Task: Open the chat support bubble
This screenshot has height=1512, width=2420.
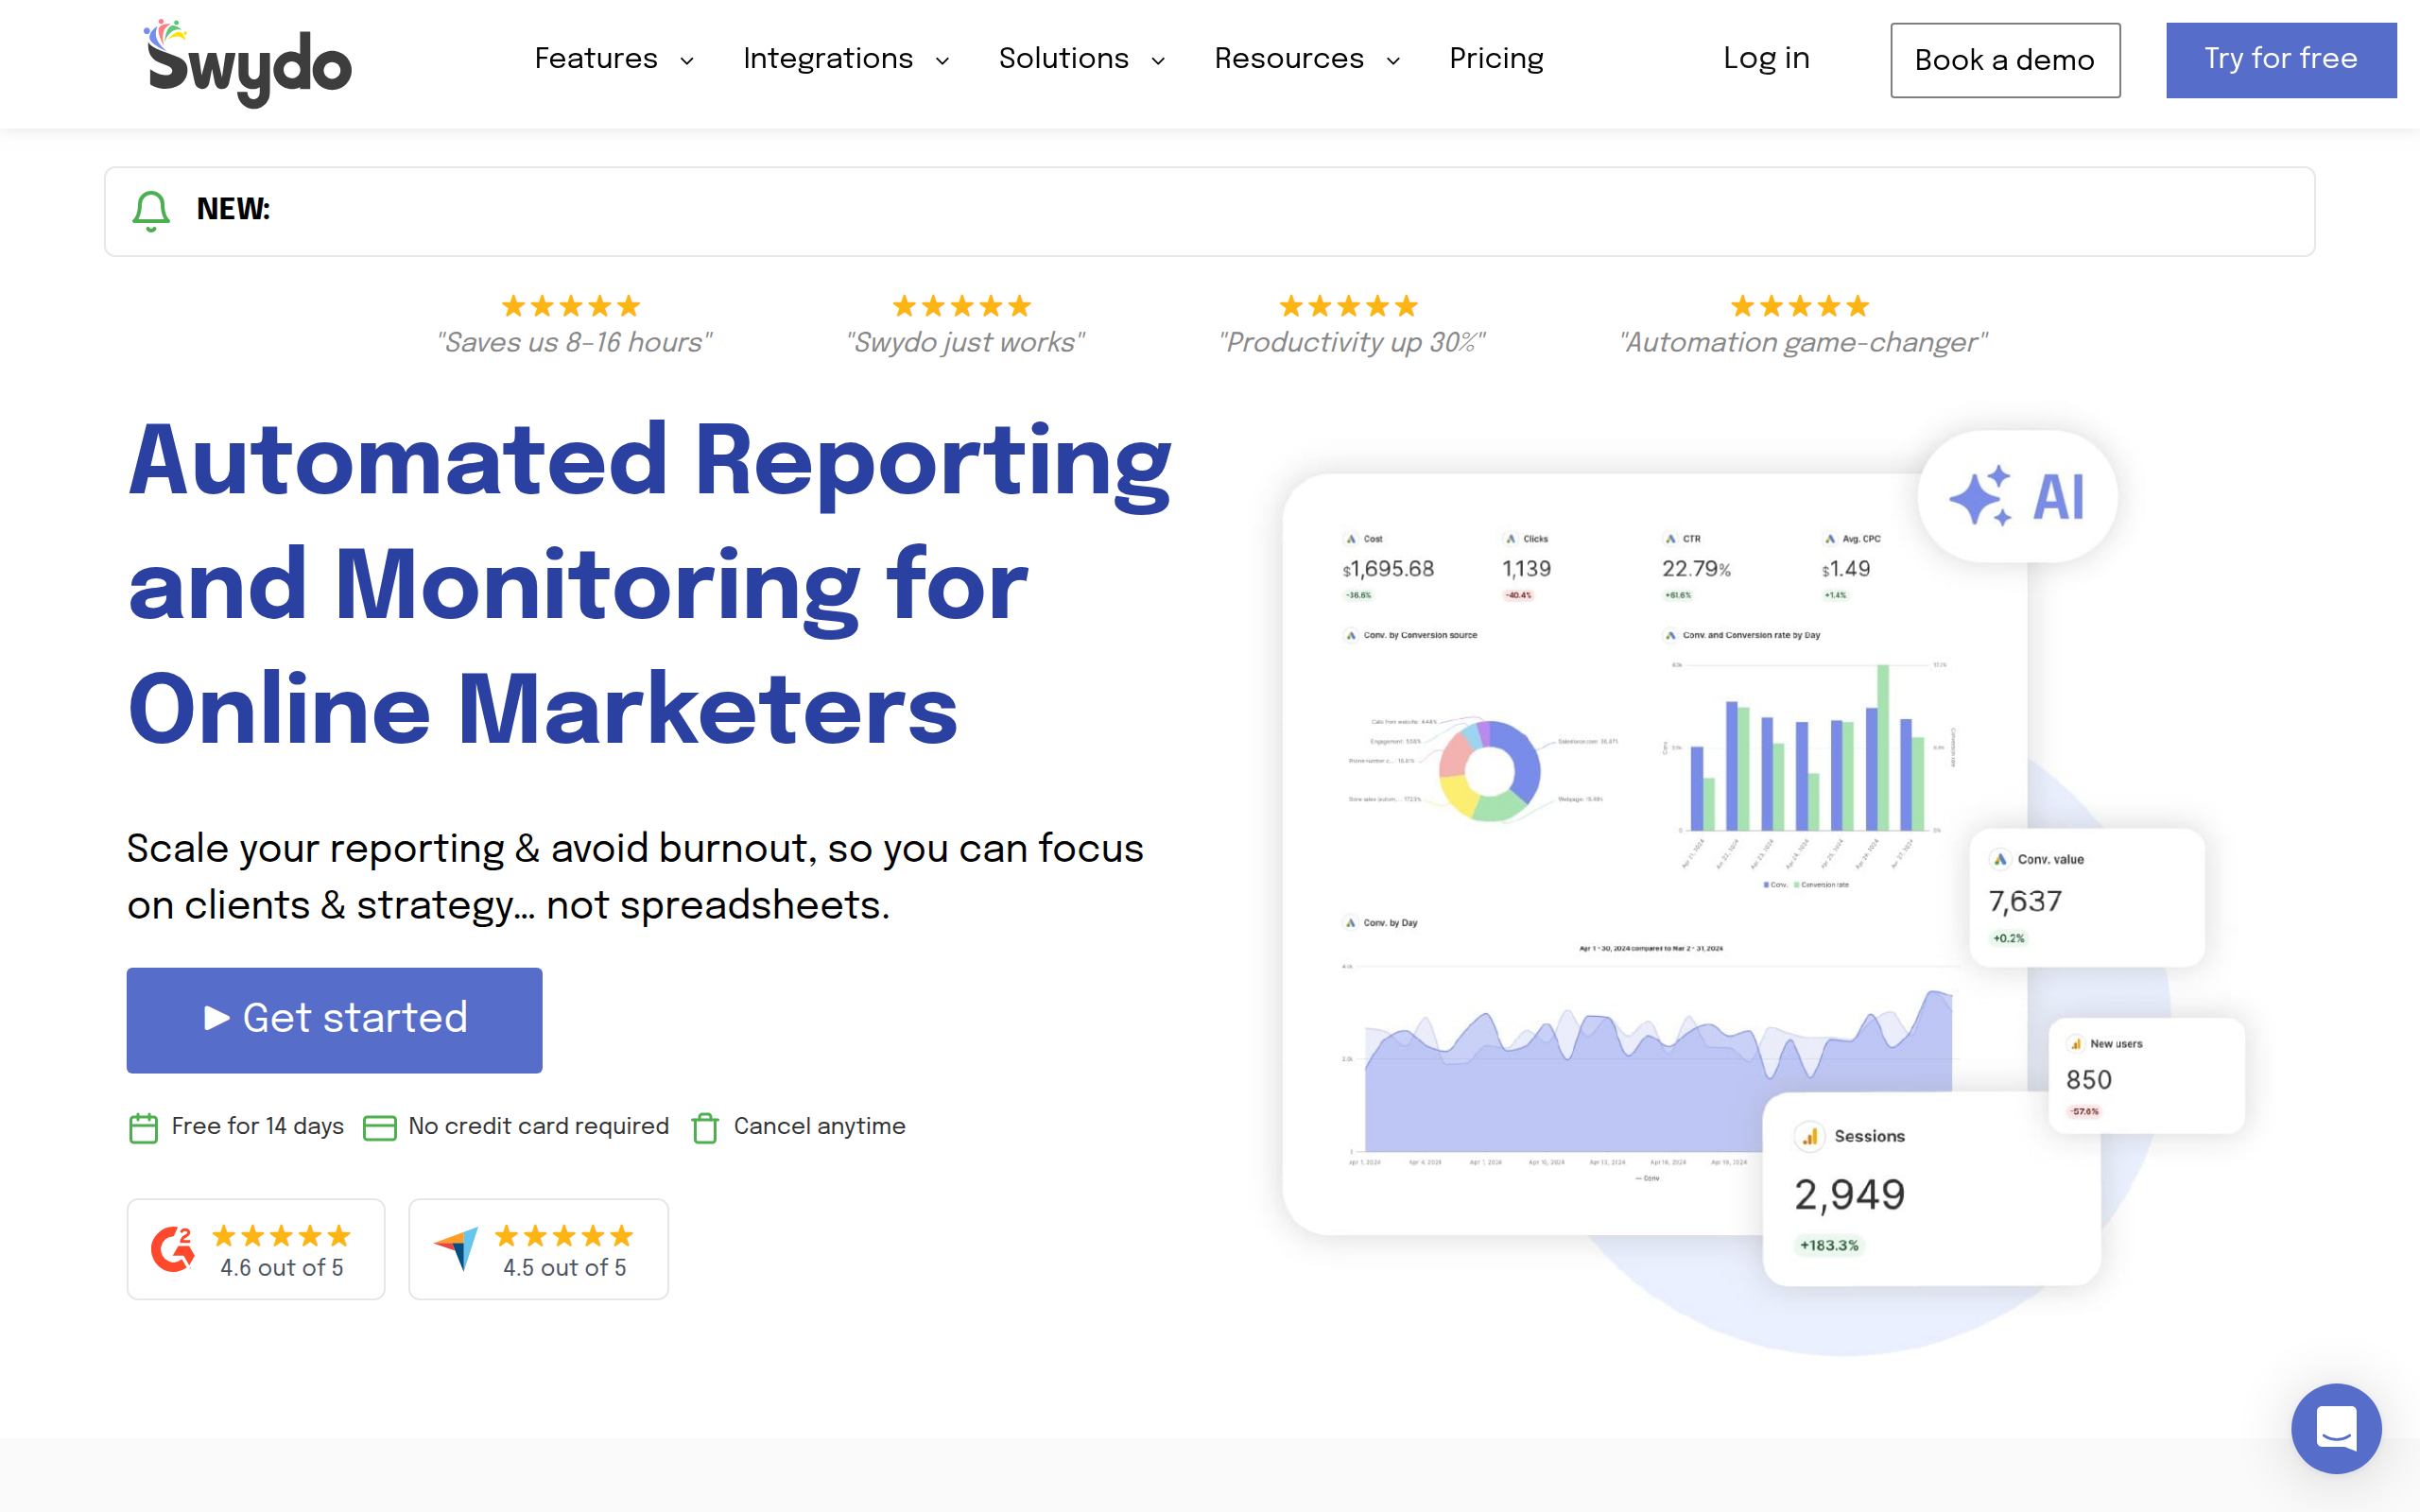Action: 2335,1427
